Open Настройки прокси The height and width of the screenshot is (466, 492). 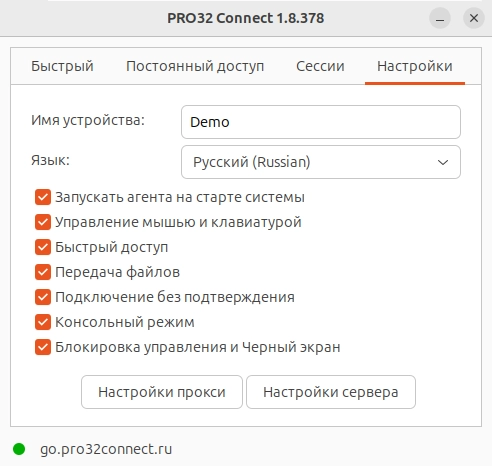click(x=162, y=392)
